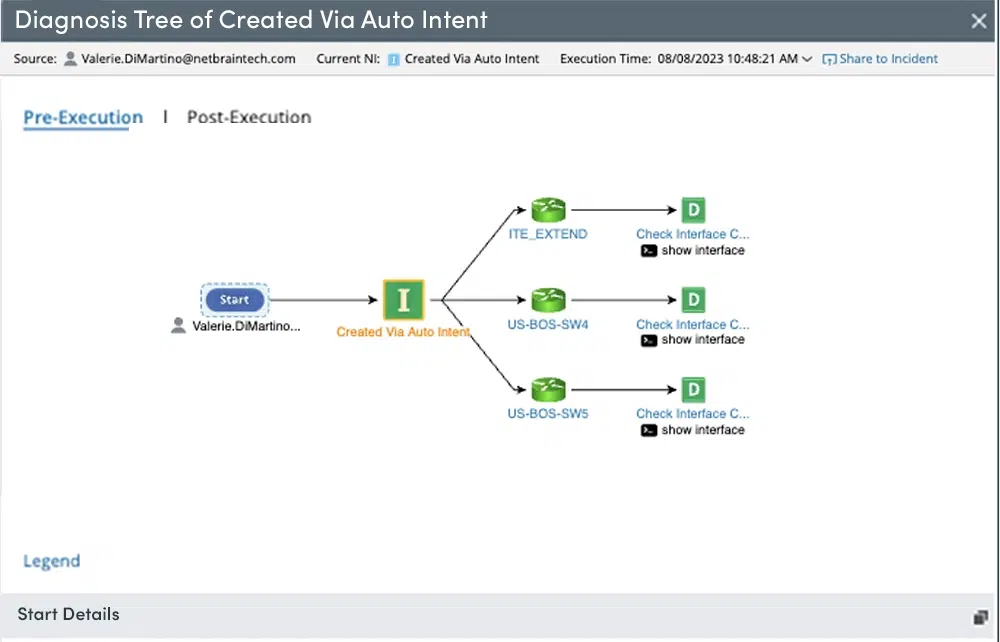1000x642 pixels.
Task: Open Share to Incident link
Action: click(x=888, y=59)
